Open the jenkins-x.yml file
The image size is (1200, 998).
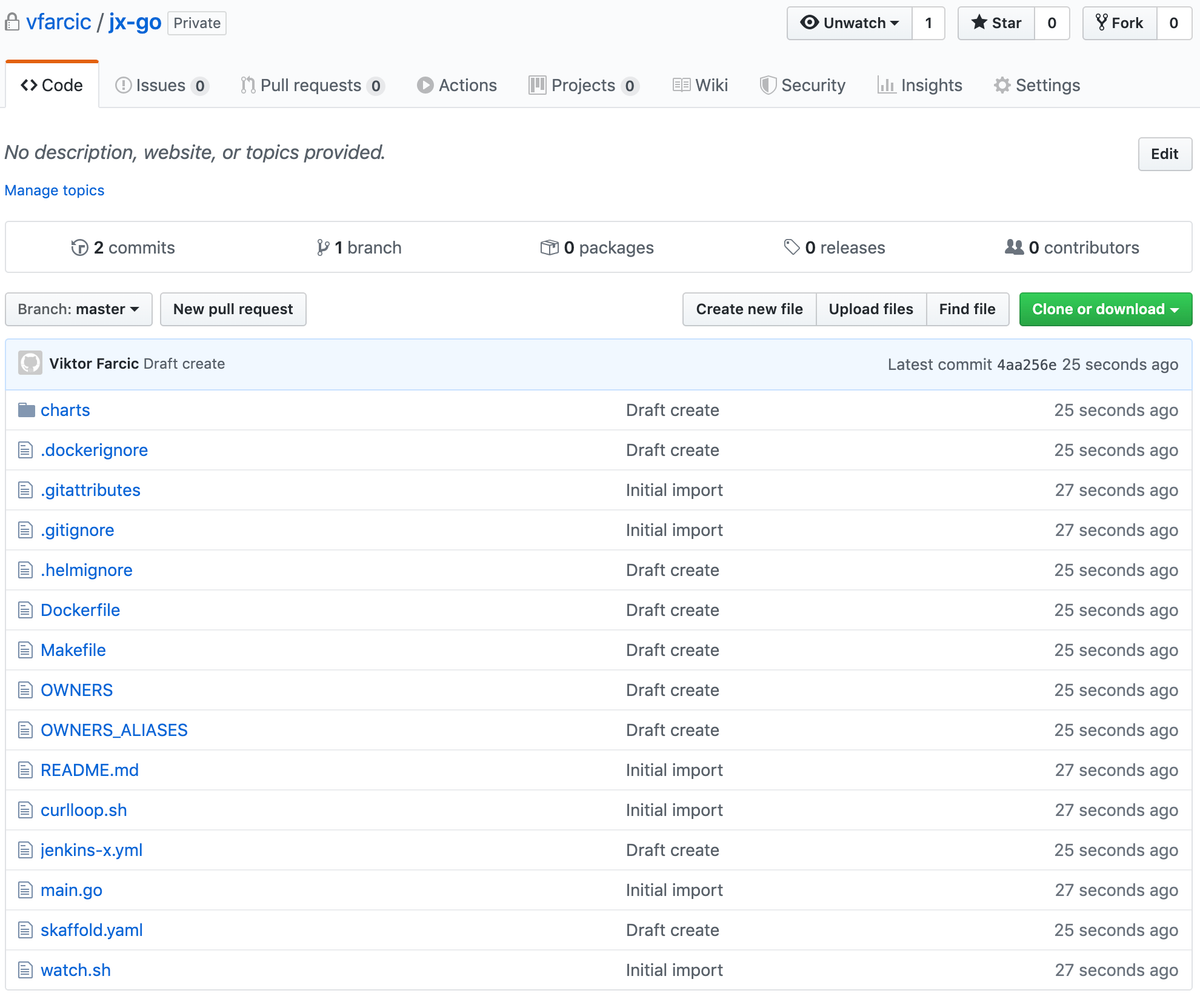[x=92, y=849]
